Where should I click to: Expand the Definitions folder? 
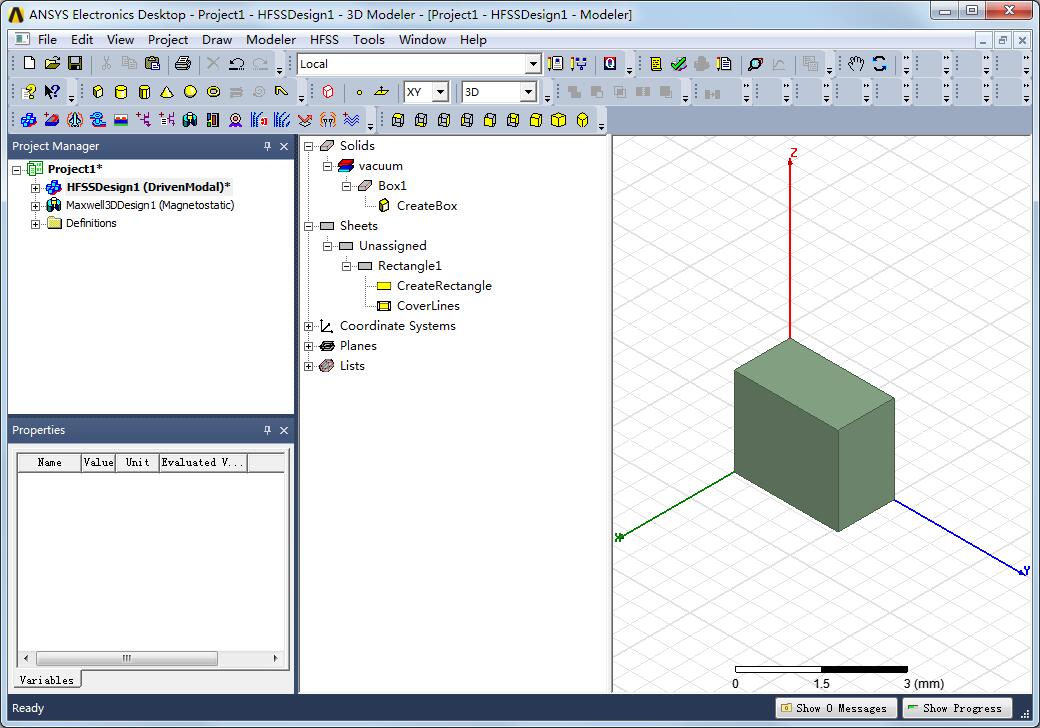(x=35, y=224)
